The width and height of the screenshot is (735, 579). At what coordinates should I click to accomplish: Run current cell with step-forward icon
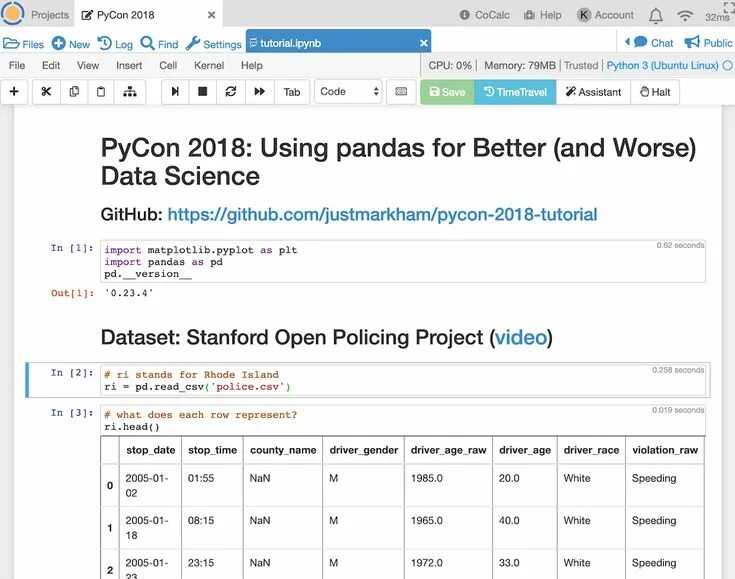click(175, 91)
